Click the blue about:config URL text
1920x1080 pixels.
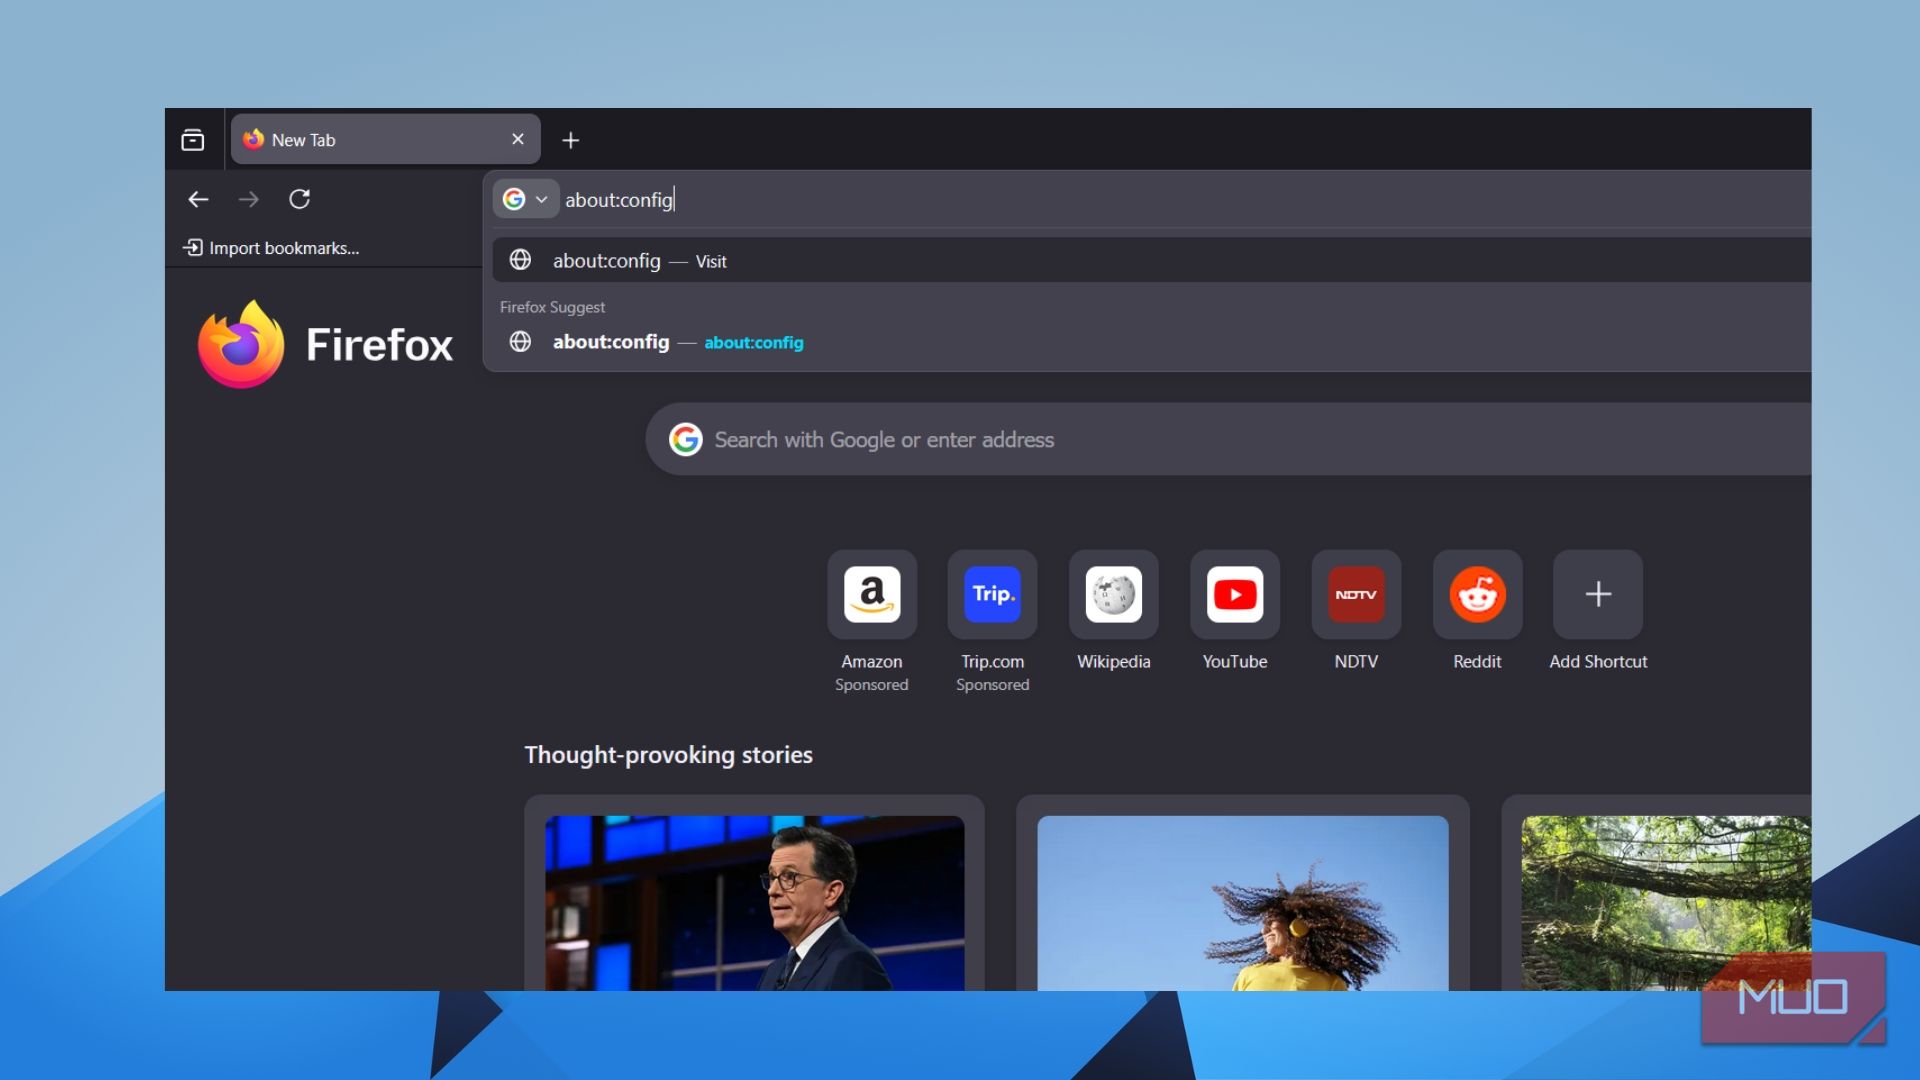(754, 342)
